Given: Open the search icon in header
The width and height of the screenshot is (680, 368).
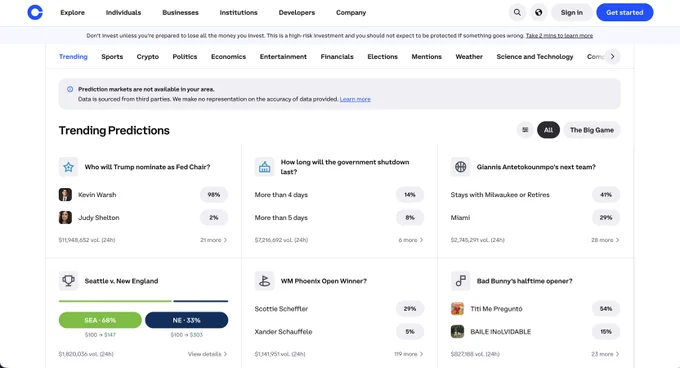Looking at the screenshot, I should (517, 13).
